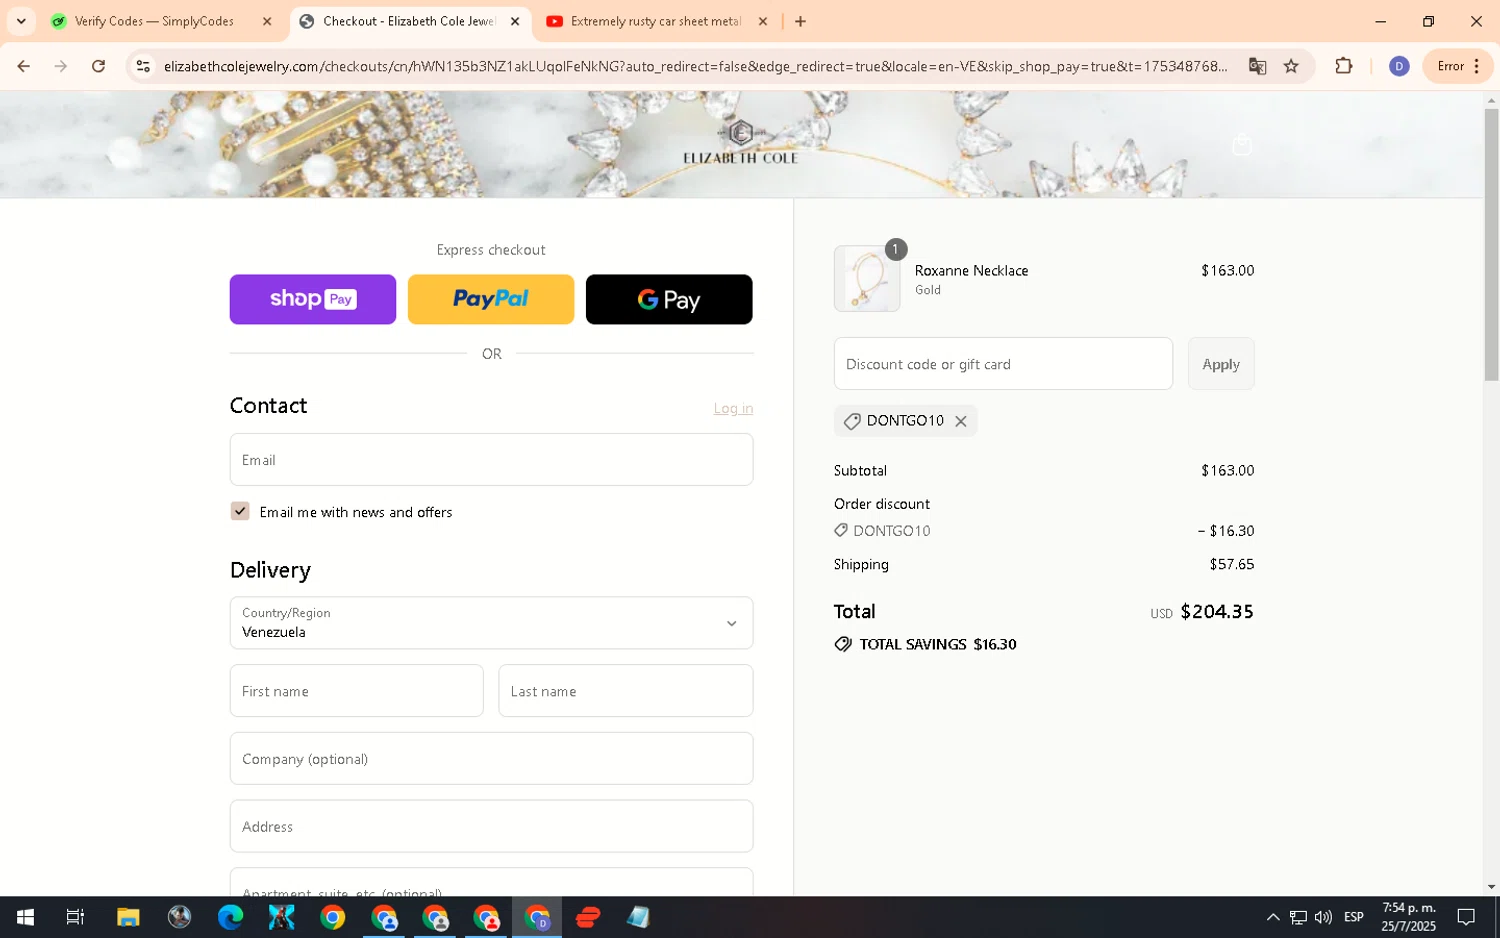Reload the checkout page
Viewport: 1500px width, 938px height.
pos(98,66)
